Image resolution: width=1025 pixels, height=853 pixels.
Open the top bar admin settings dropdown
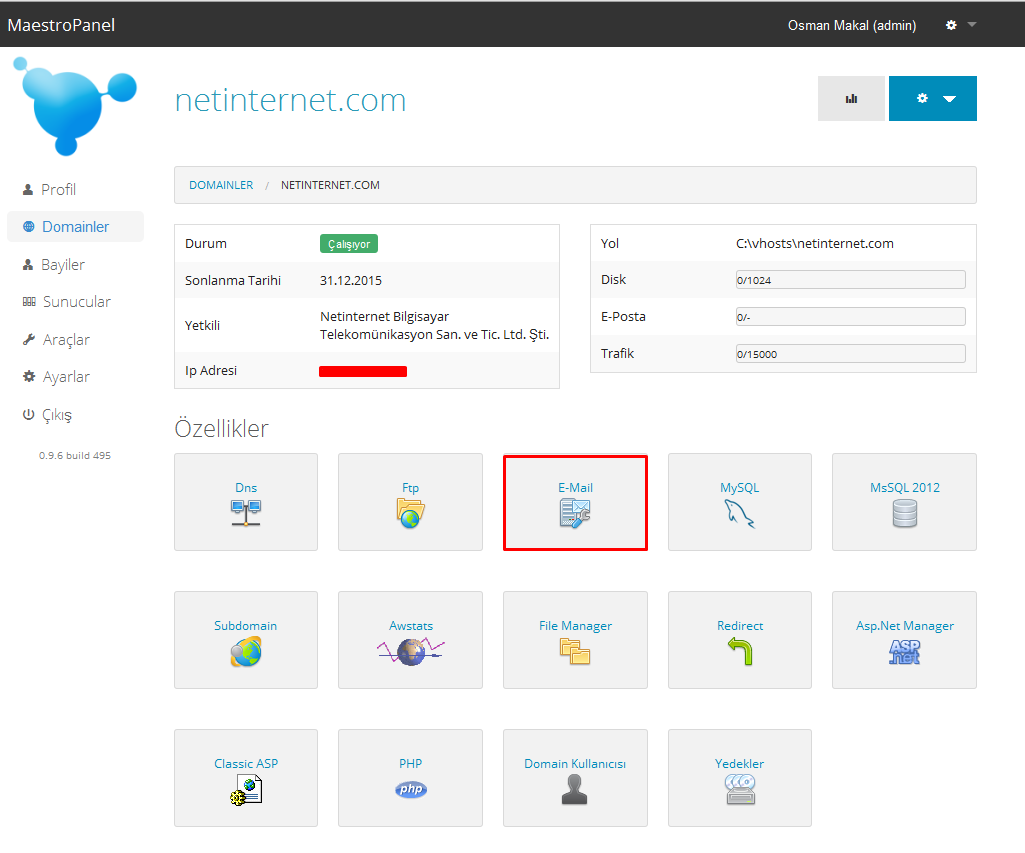pos(961,25)
